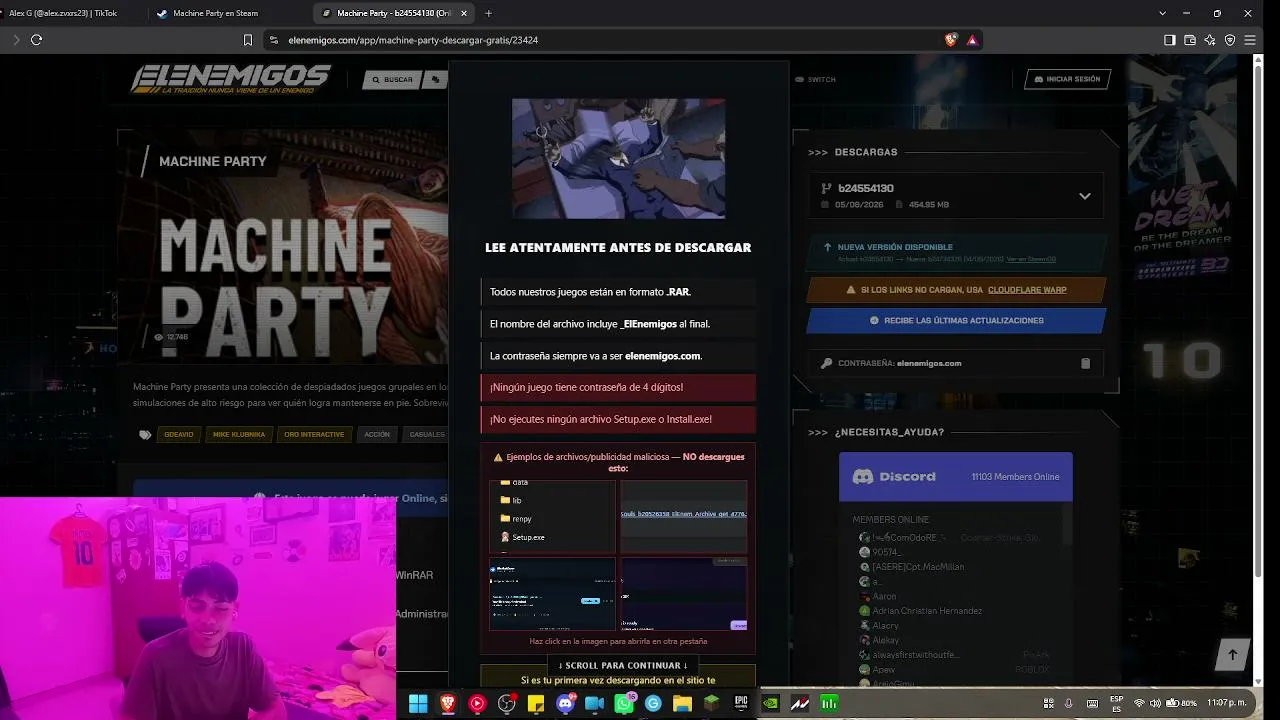The width and height of the screenshot is (1280, 720).
Task: Open the QR scanner tray icon
Action: click(1048, 704)
